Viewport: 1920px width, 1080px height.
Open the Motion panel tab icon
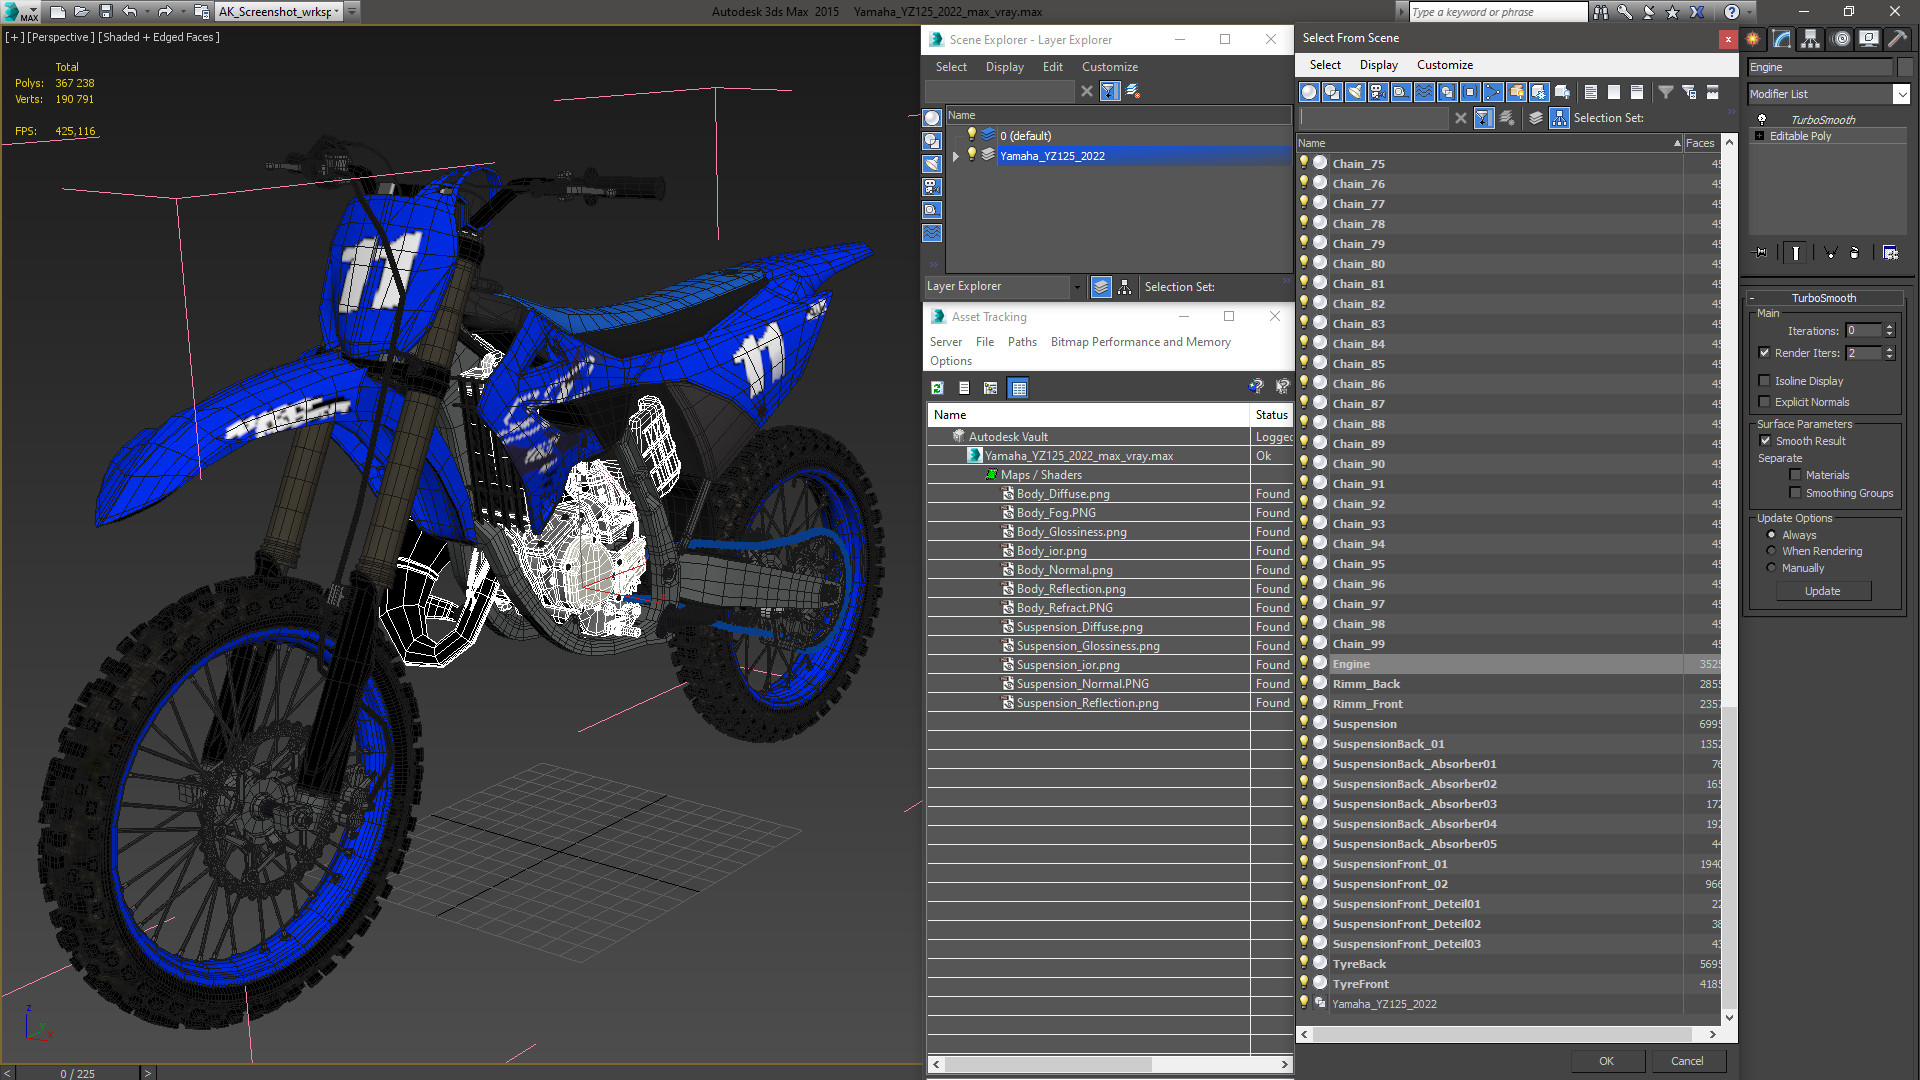coord(1841,39)
